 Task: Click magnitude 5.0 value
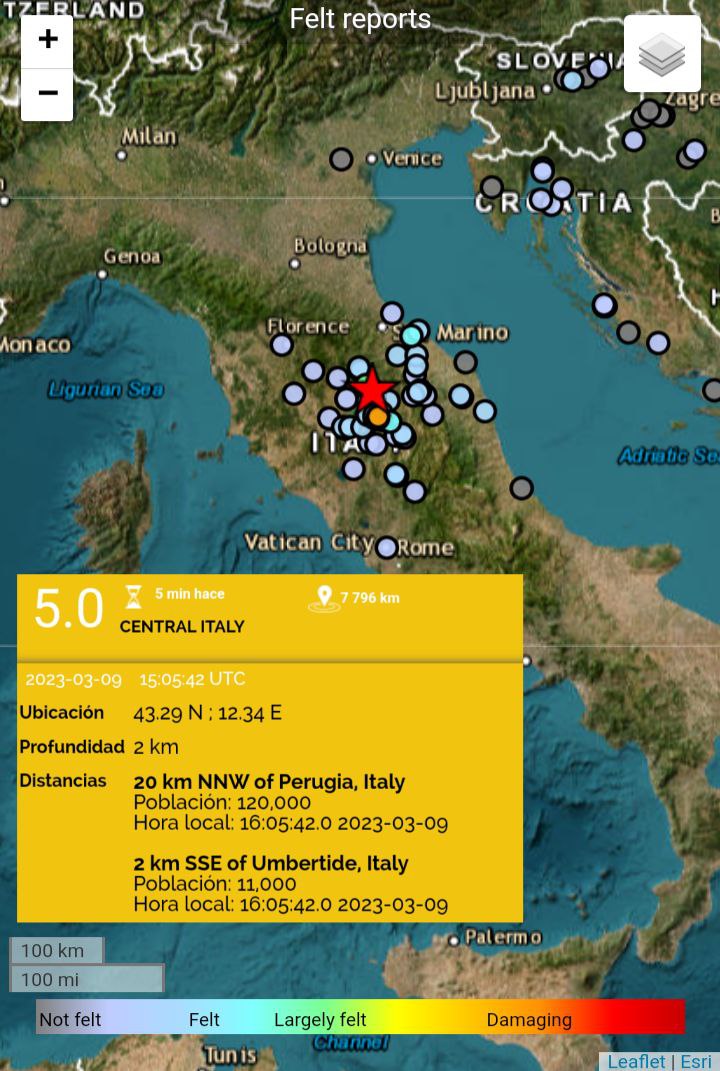coord(68,608)
